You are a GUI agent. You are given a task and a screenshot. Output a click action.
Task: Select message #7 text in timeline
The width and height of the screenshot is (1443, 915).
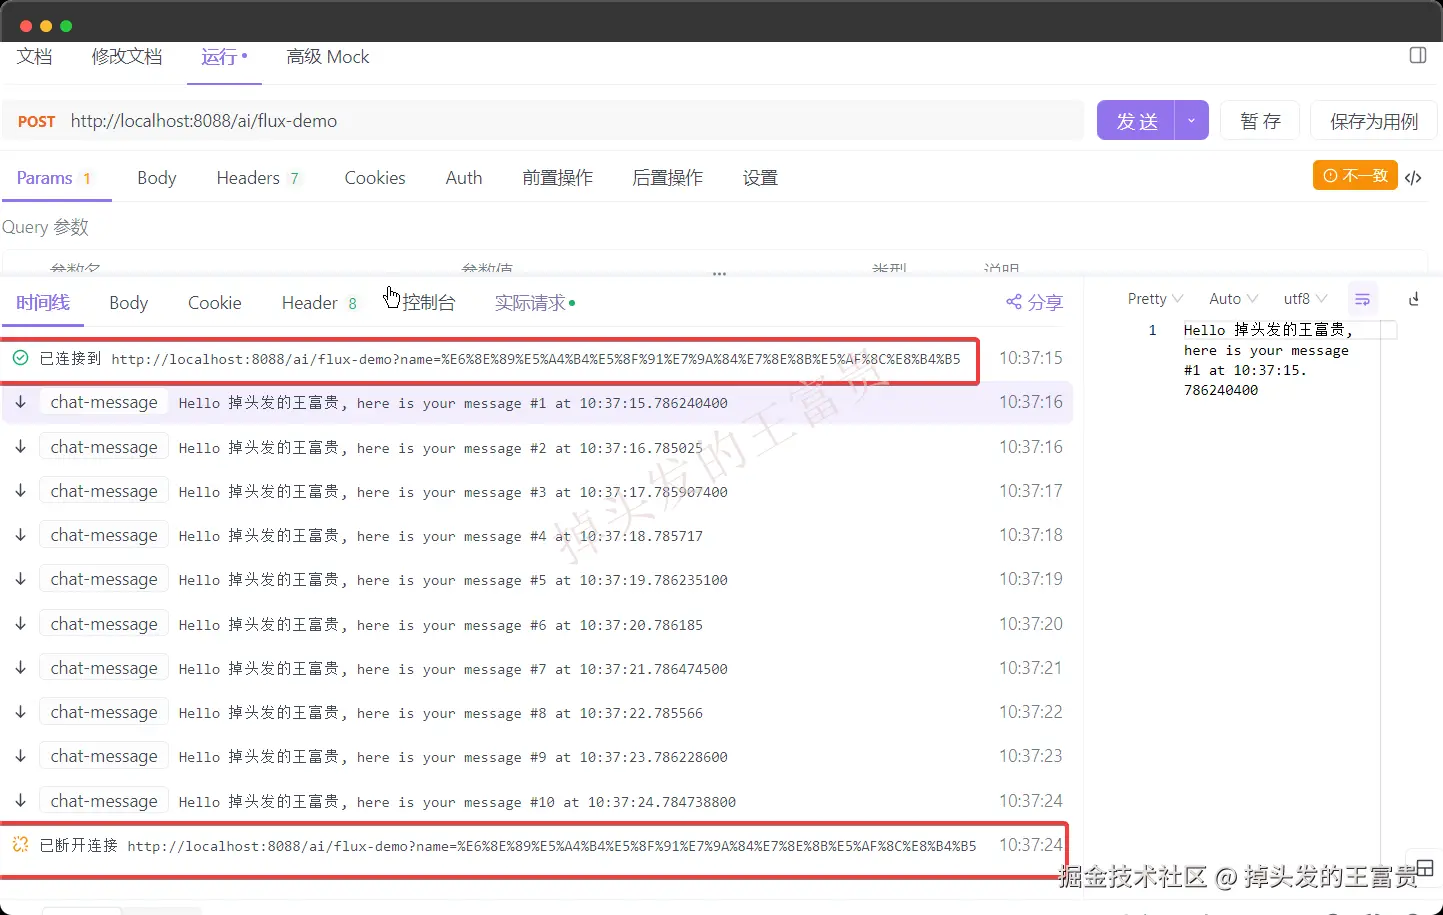pos(453,669)
